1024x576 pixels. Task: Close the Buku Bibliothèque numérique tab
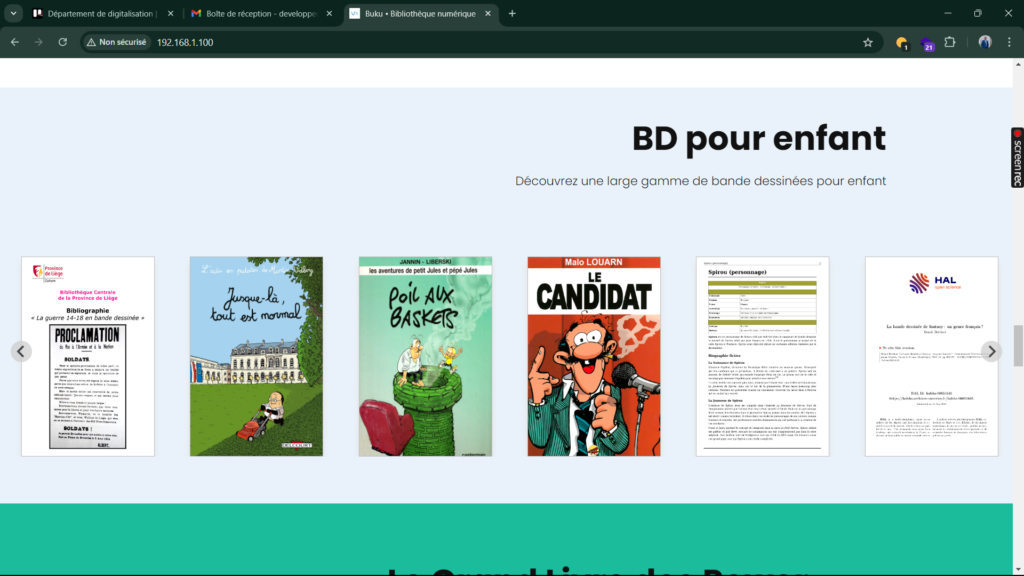click(x=488, y=13)
